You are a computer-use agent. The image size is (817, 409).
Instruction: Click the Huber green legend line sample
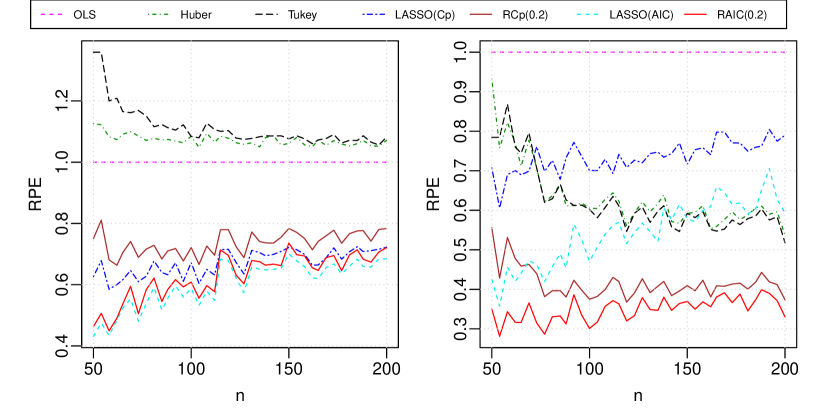(161, 15)
